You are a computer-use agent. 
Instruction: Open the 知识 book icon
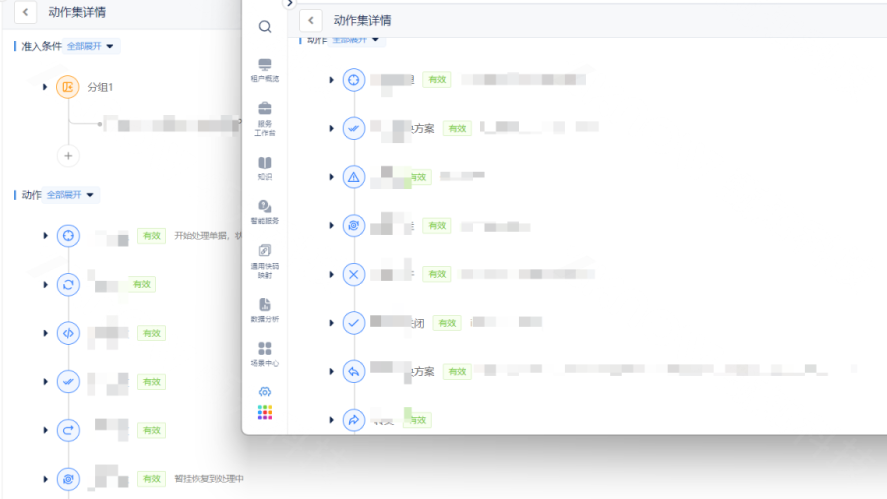[264, 167]
